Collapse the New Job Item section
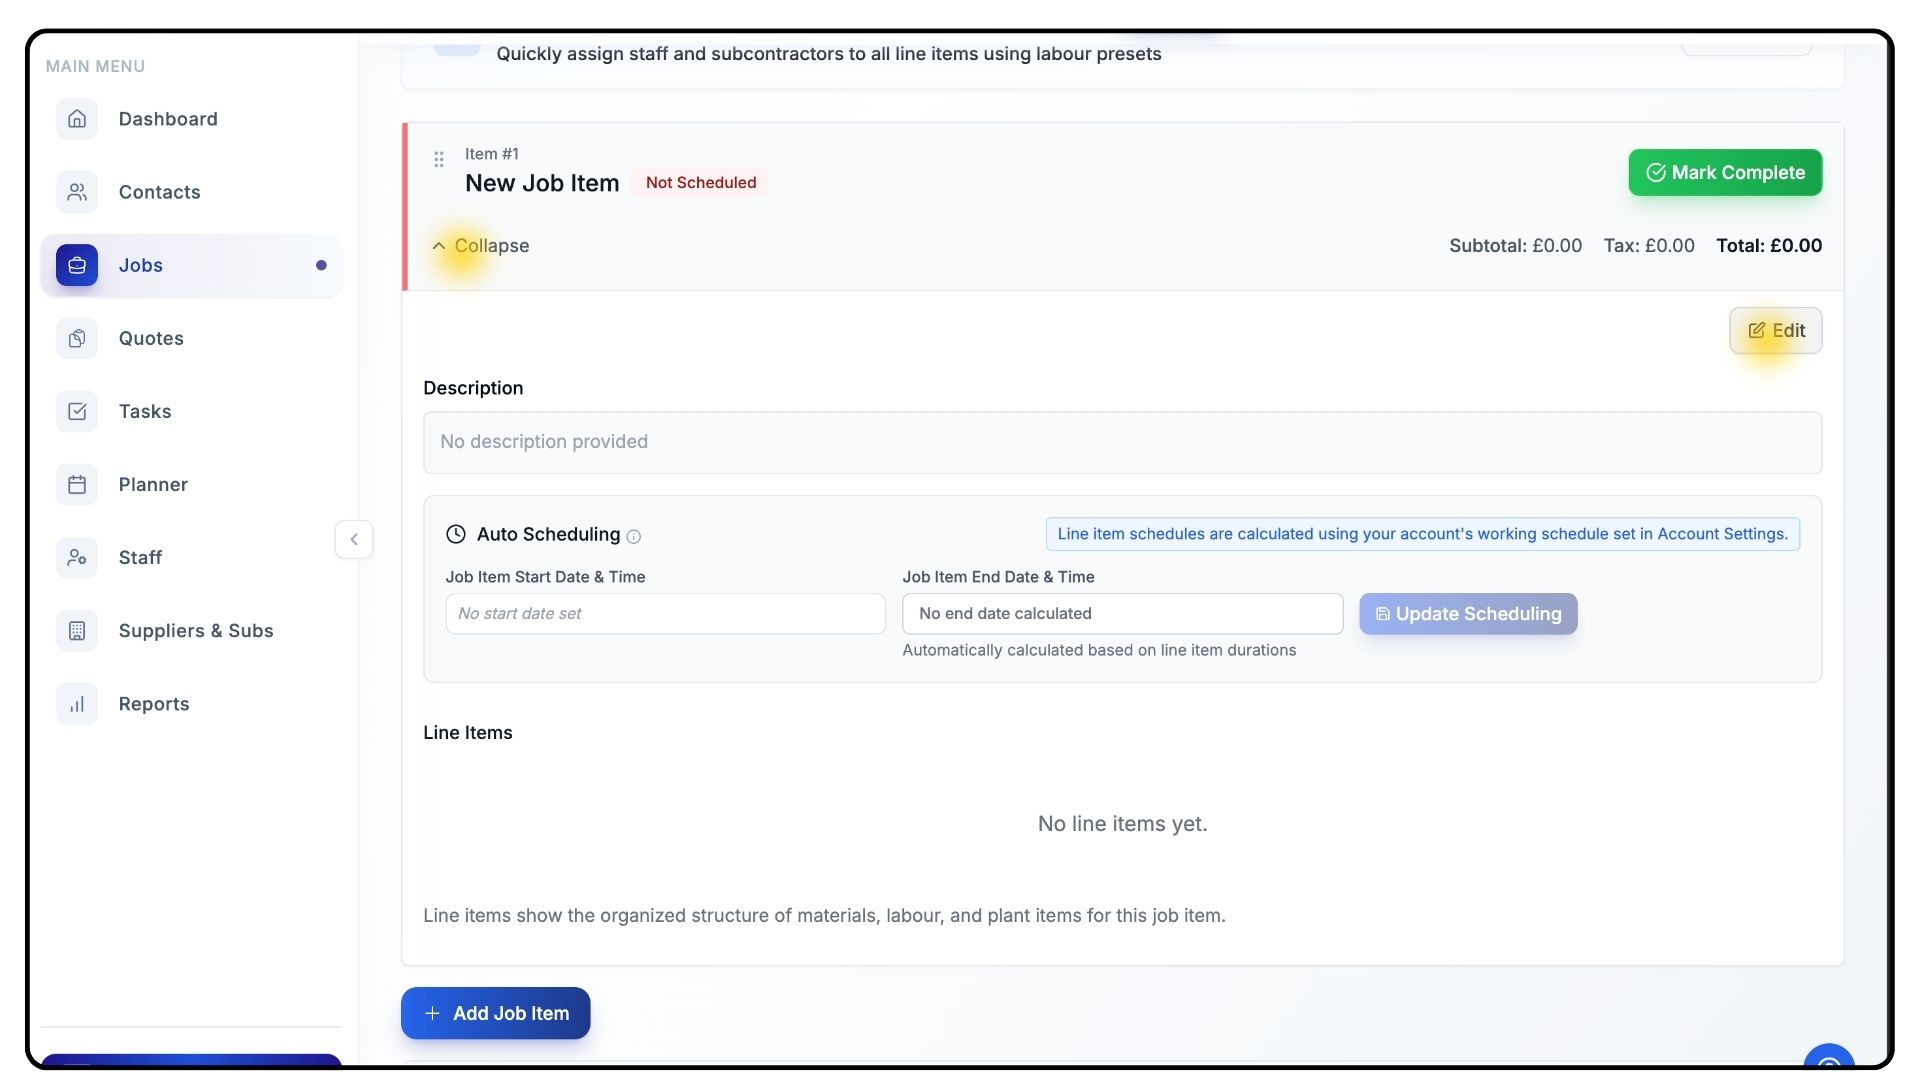Viewport: 1920px width, 1080px height. point(480,246)
